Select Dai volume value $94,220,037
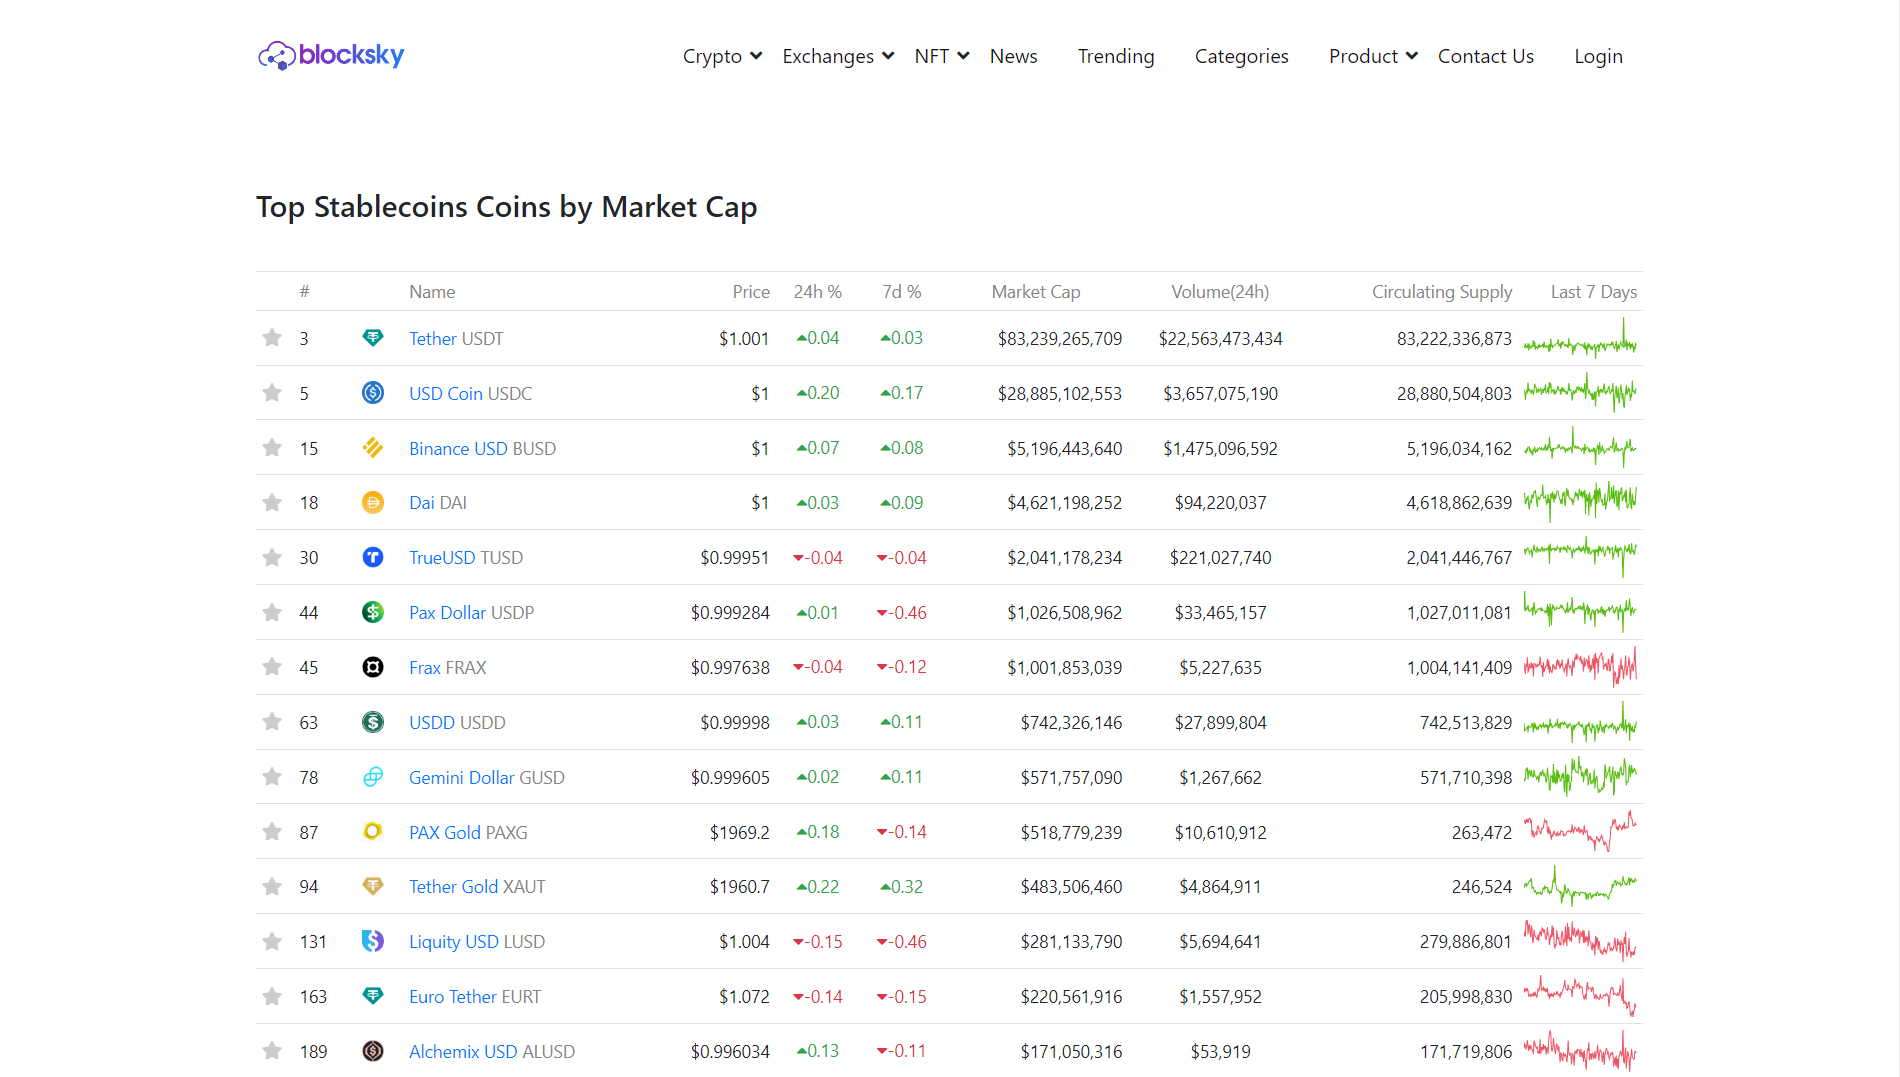The width and height of the screenshot is (1900, 1077). pos(1220,503)
